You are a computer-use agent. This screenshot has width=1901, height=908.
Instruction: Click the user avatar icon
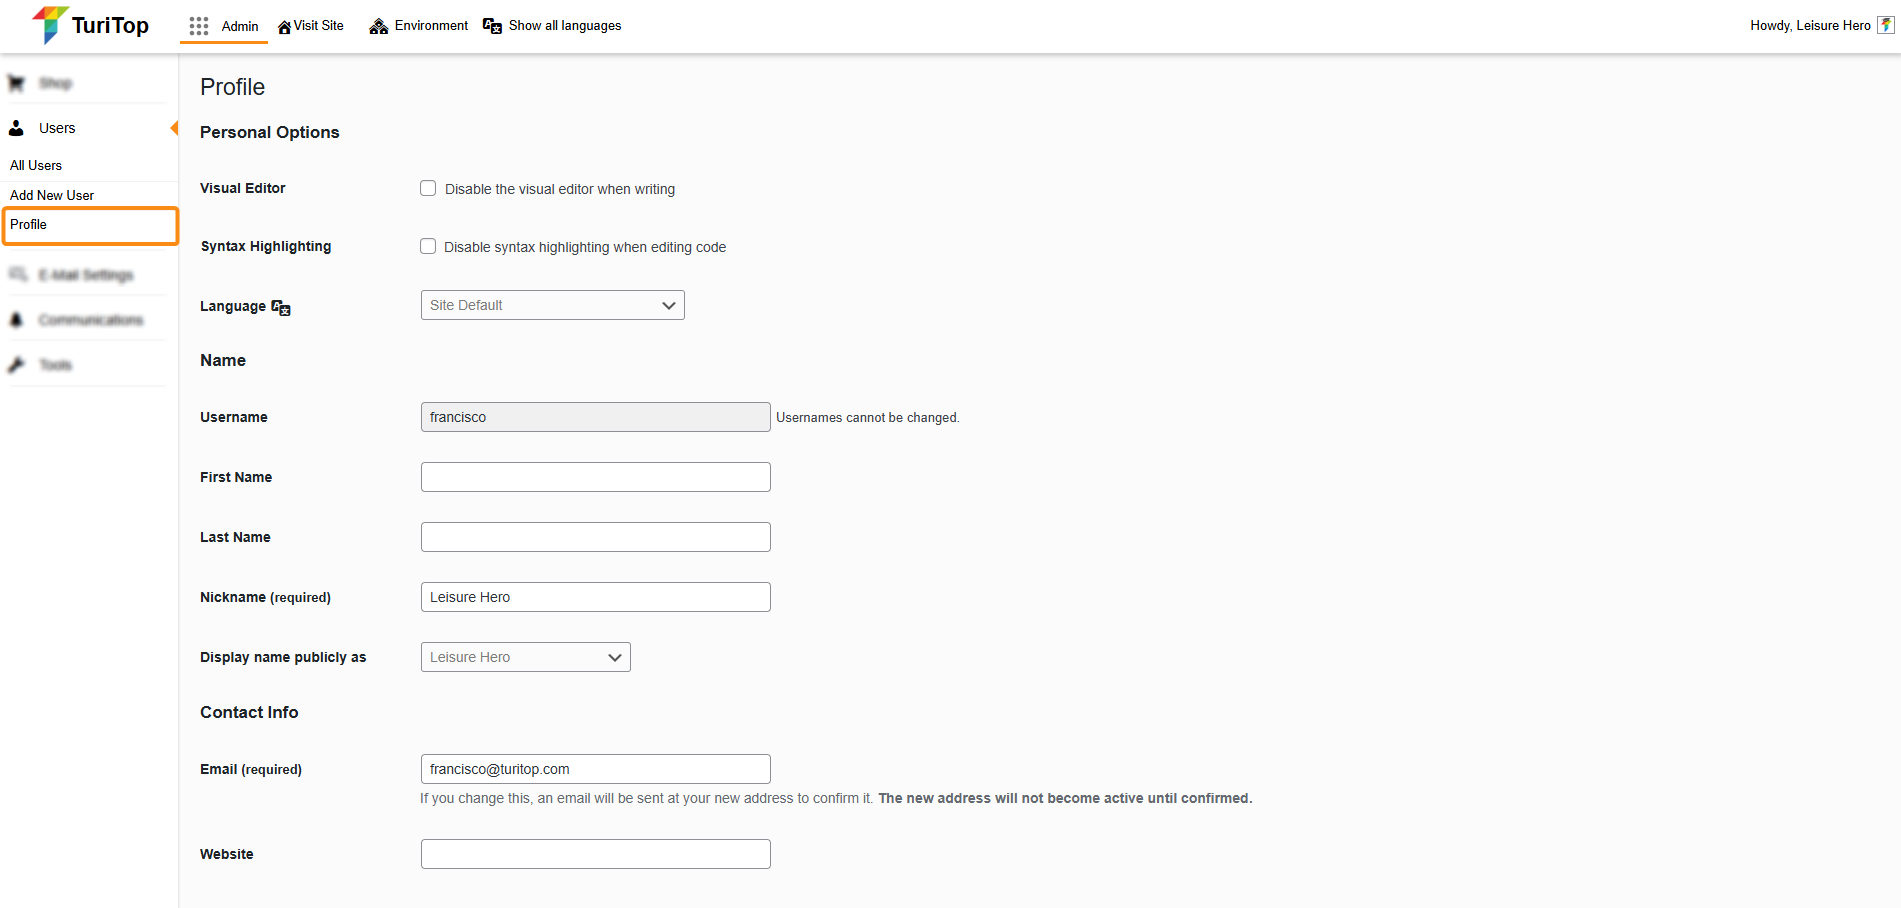click(x=1886, y=25)
